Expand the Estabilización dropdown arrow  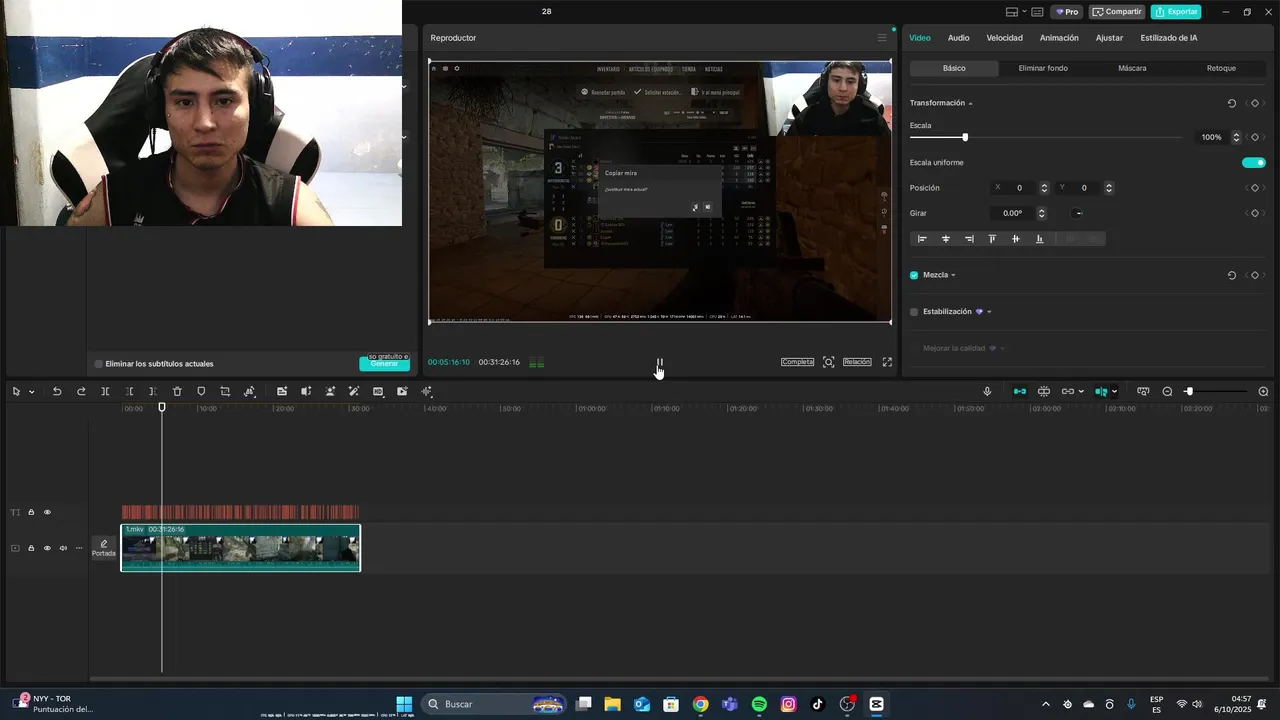989,312
